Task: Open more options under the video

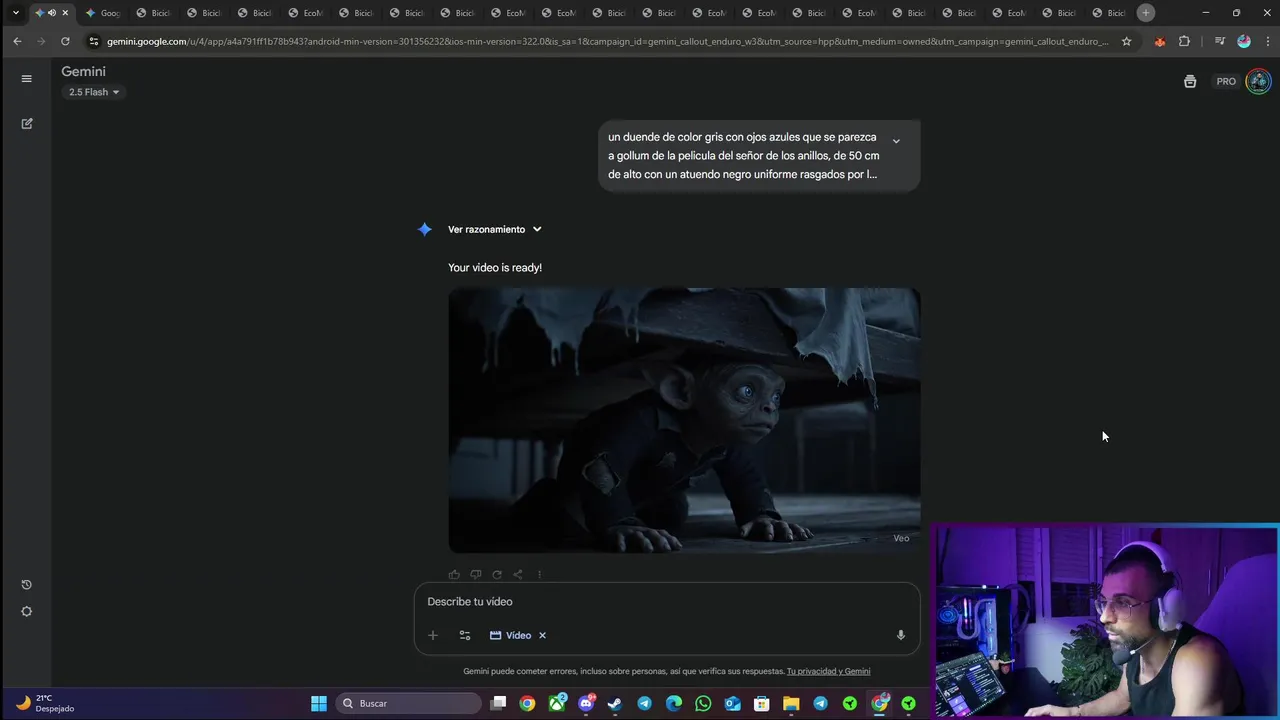Action: point(539,575)
